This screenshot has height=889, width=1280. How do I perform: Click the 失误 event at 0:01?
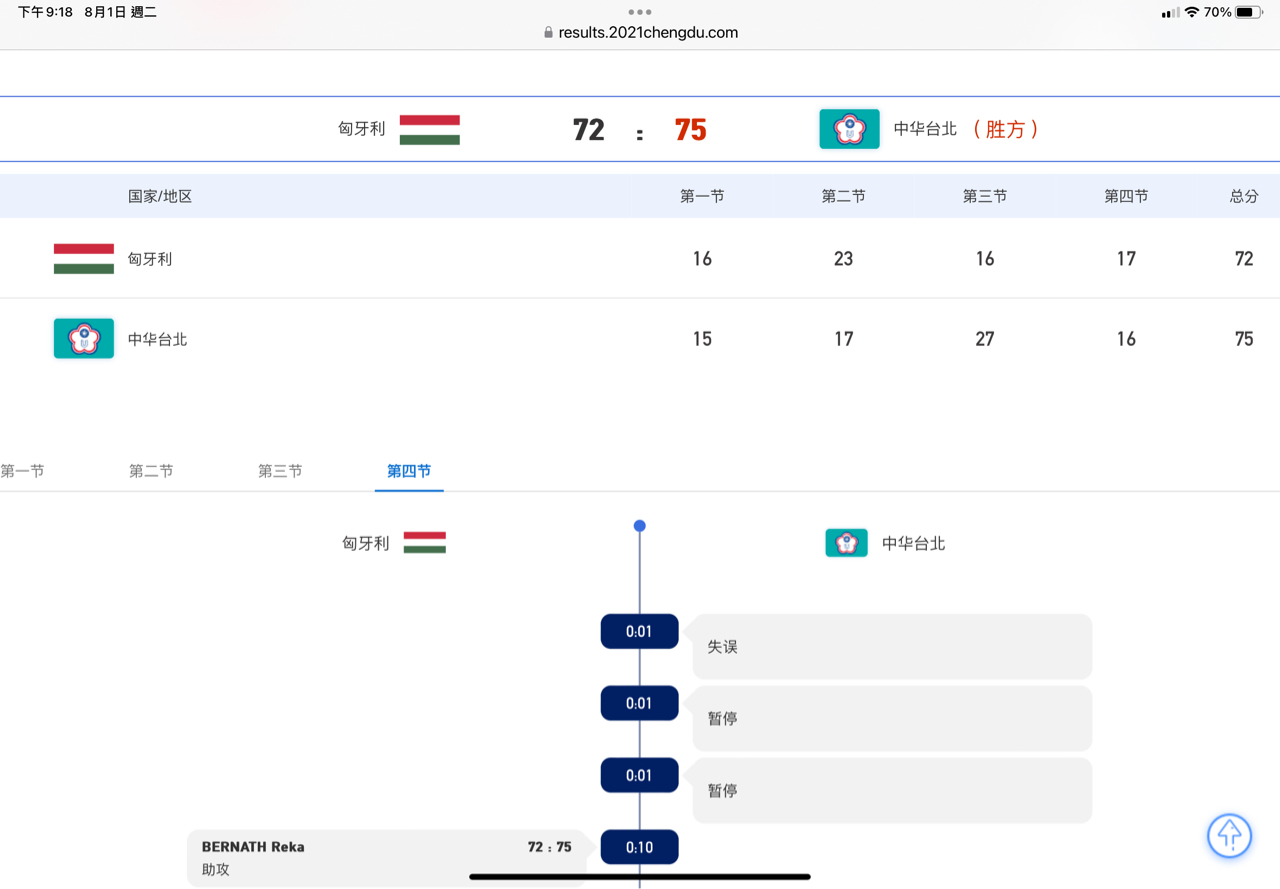click(891, 647)
